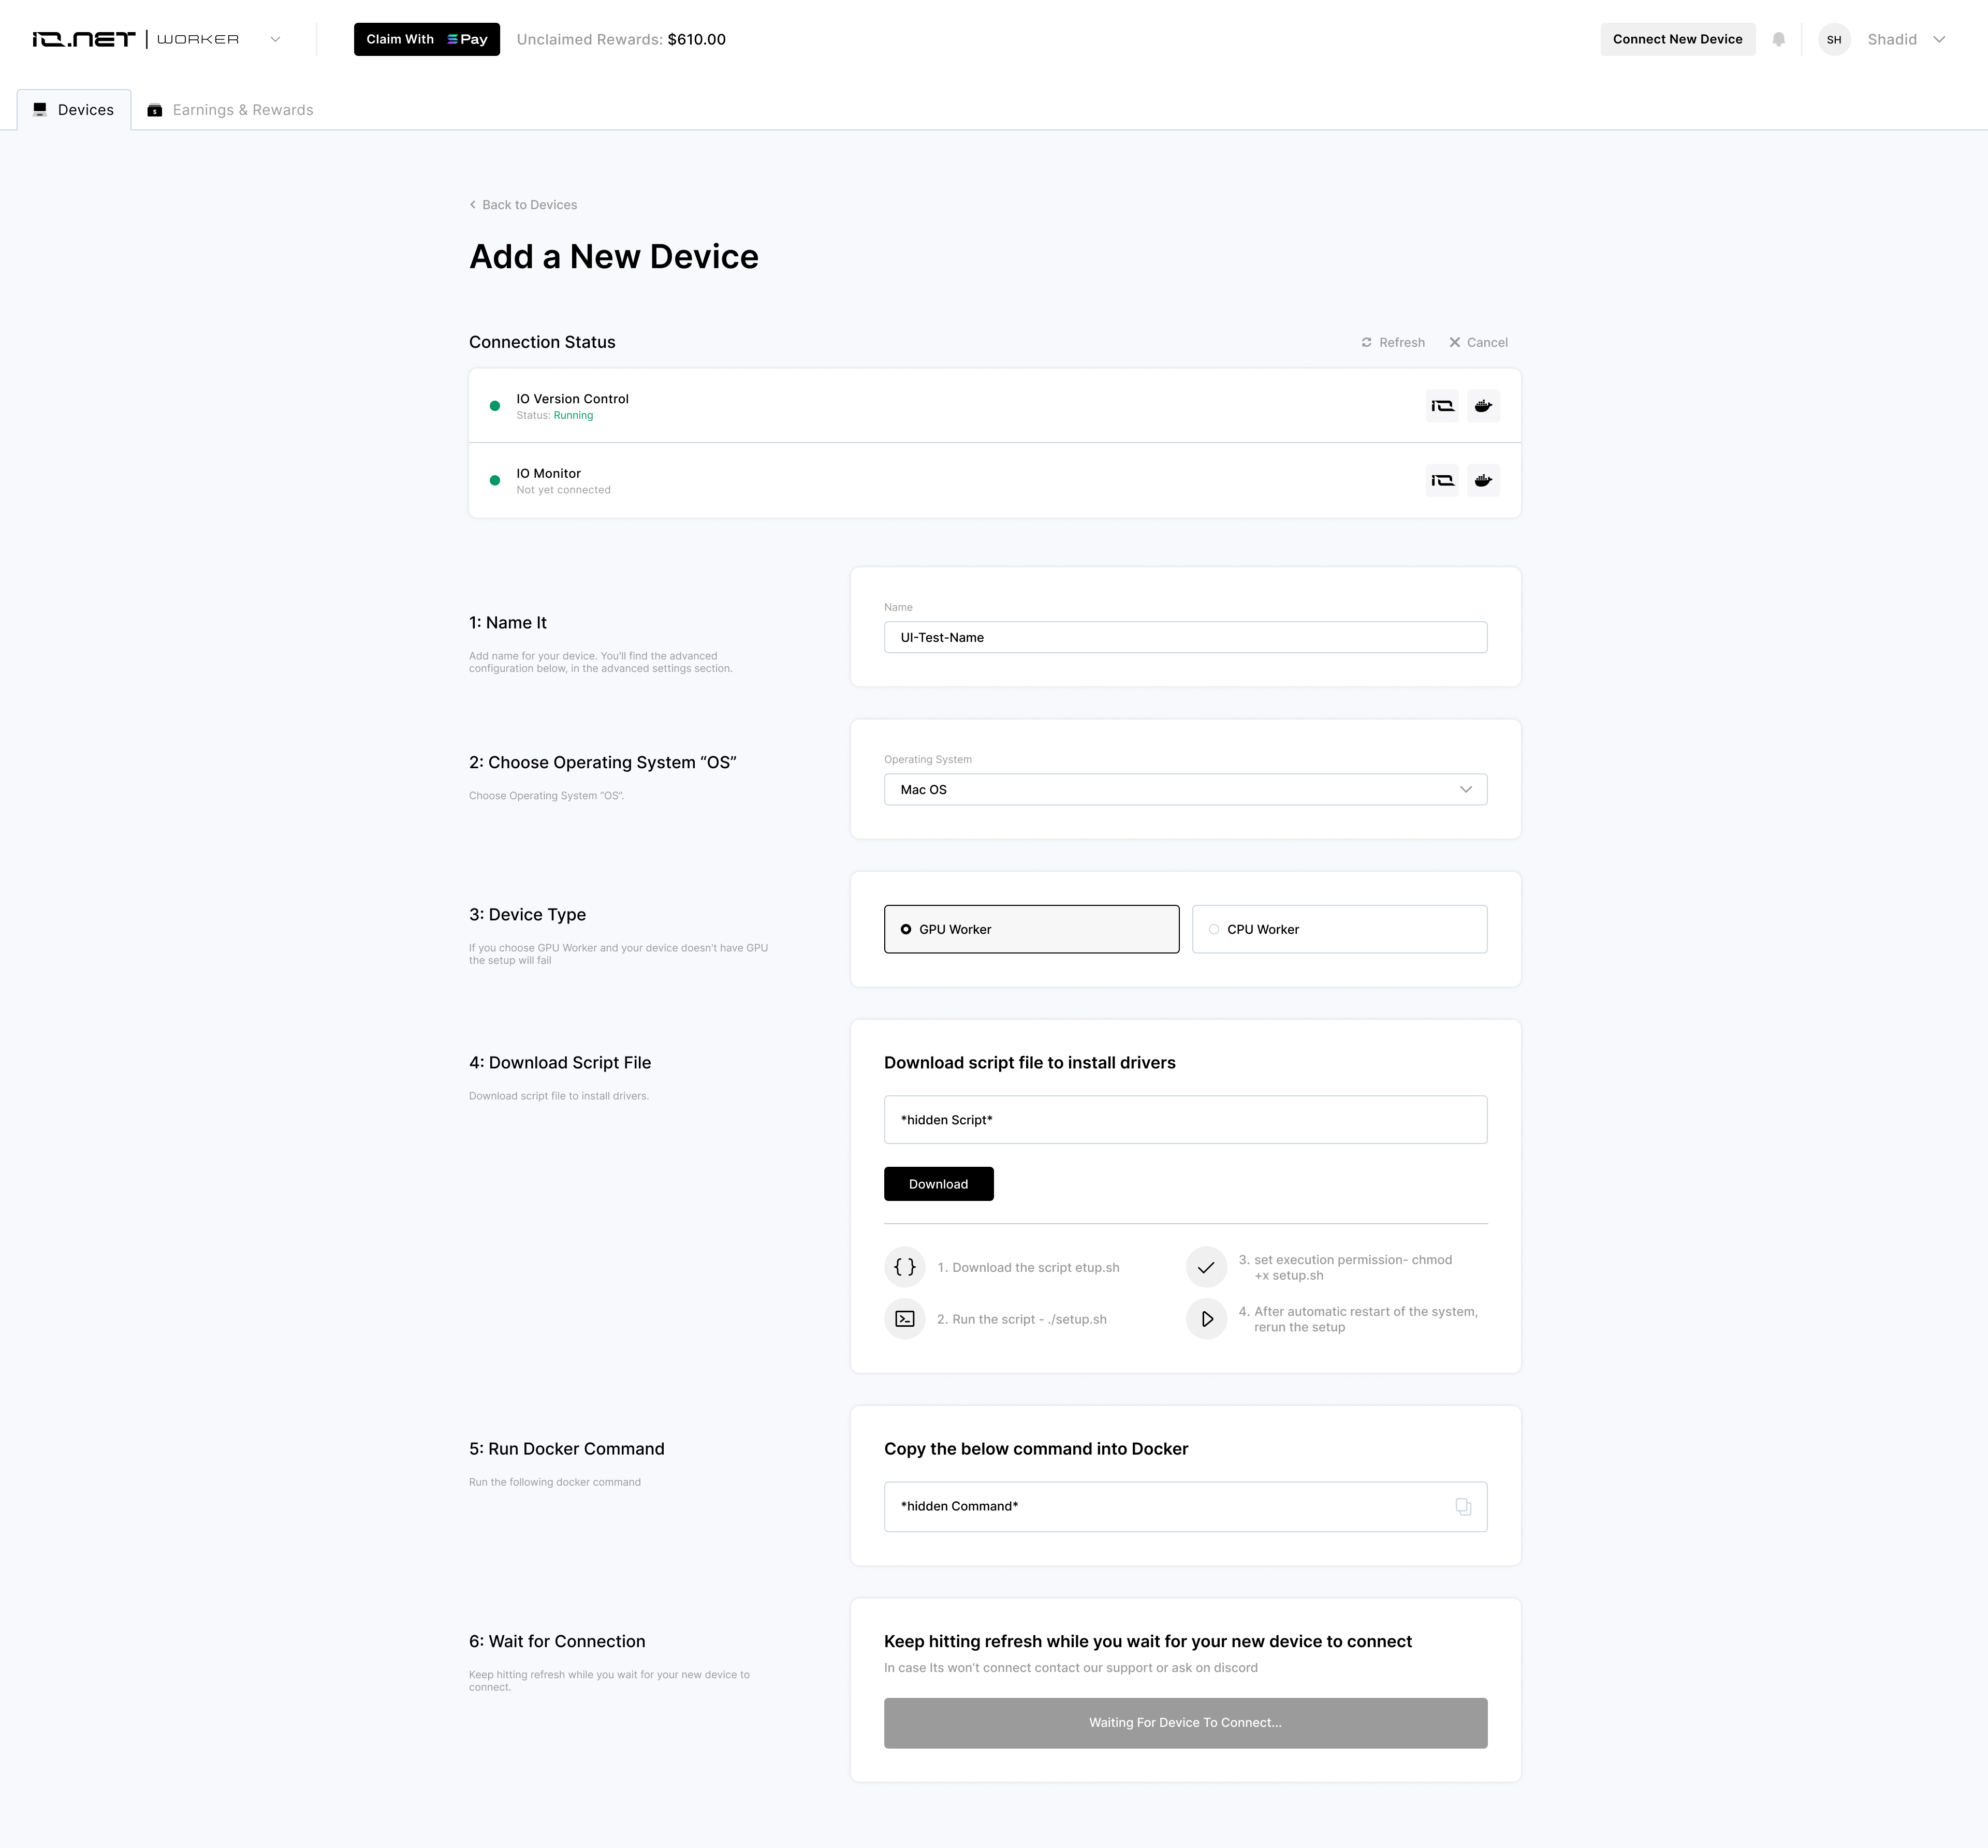This screenshot has height=1848, width=1988.
Task: Click the device Name input field
Action: 1185,638
